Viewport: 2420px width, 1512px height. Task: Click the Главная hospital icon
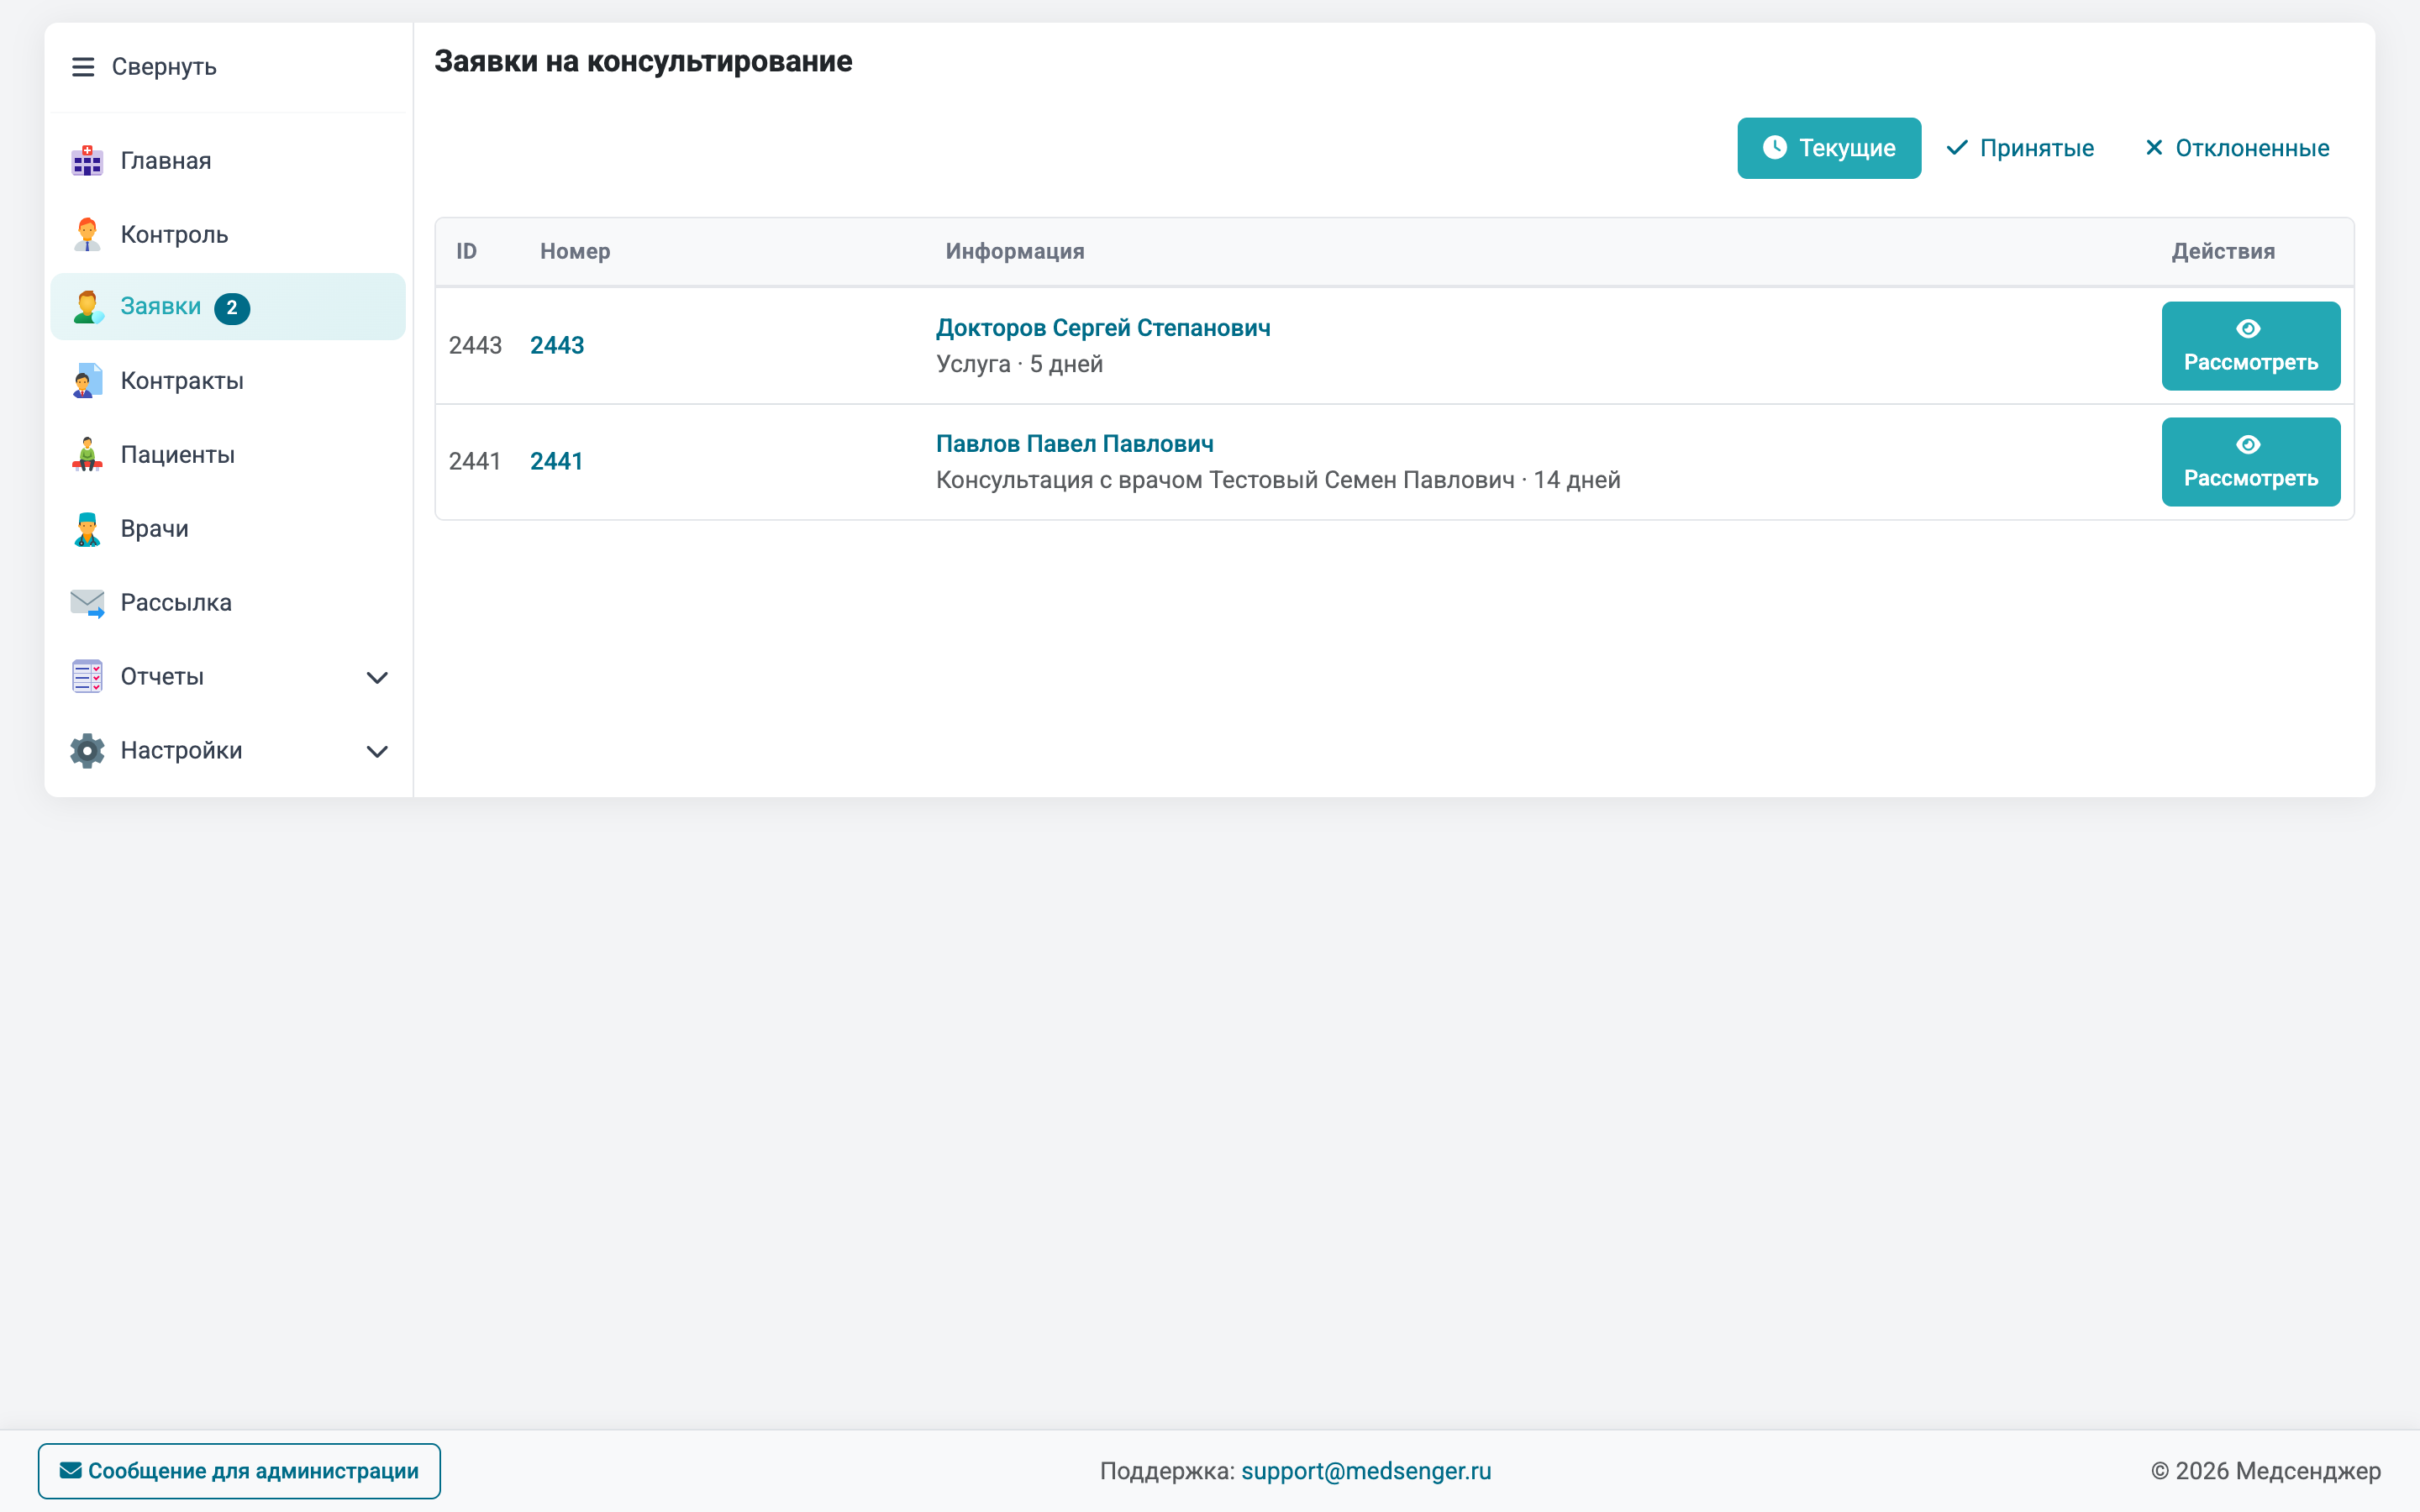[87, 161]
